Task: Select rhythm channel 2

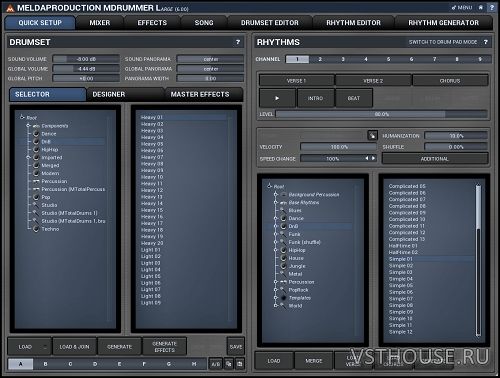Action: (320, 59)
